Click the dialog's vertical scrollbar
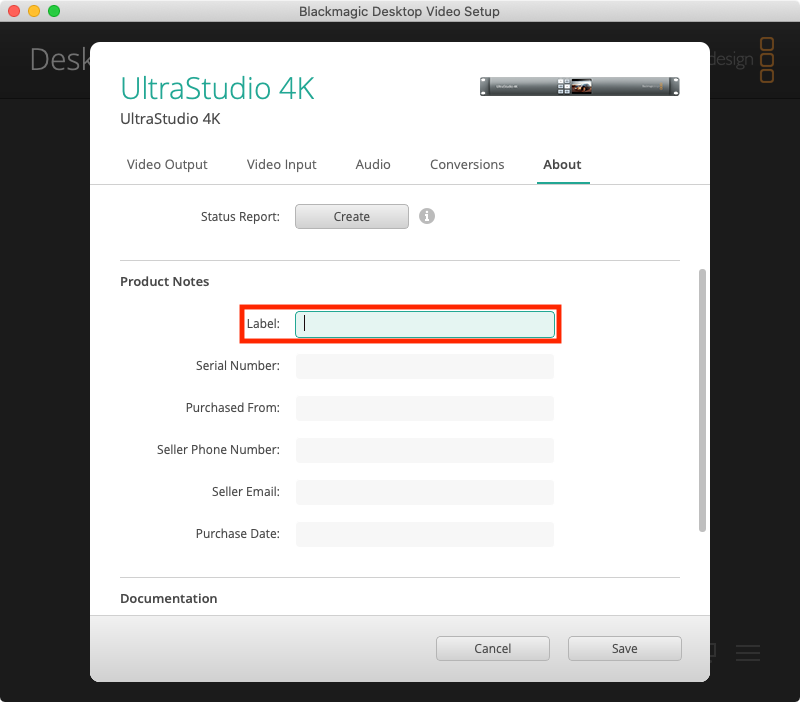This screenshot has height=702, width=800. 702,400
